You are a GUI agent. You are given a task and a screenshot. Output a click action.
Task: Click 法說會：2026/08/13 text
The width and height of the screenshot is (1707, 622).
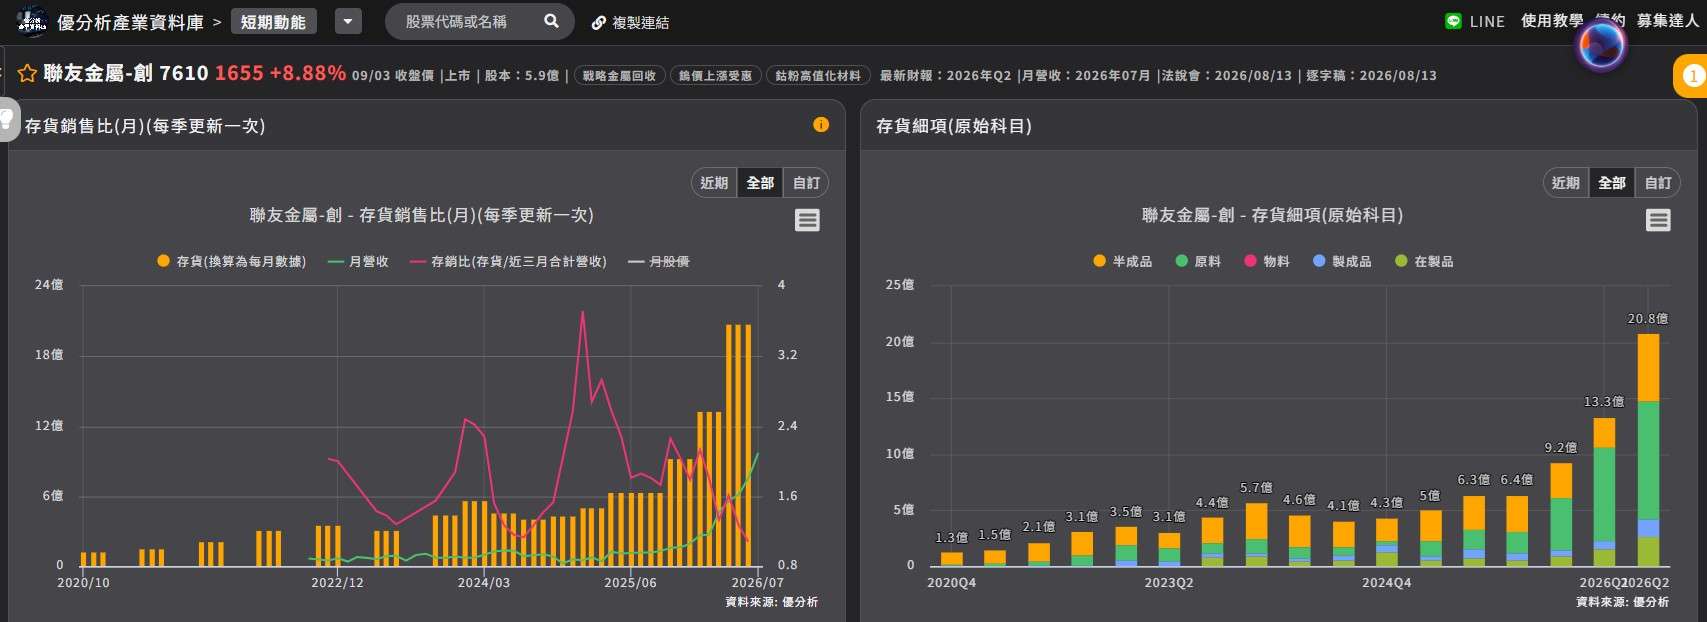[1227, 75]
